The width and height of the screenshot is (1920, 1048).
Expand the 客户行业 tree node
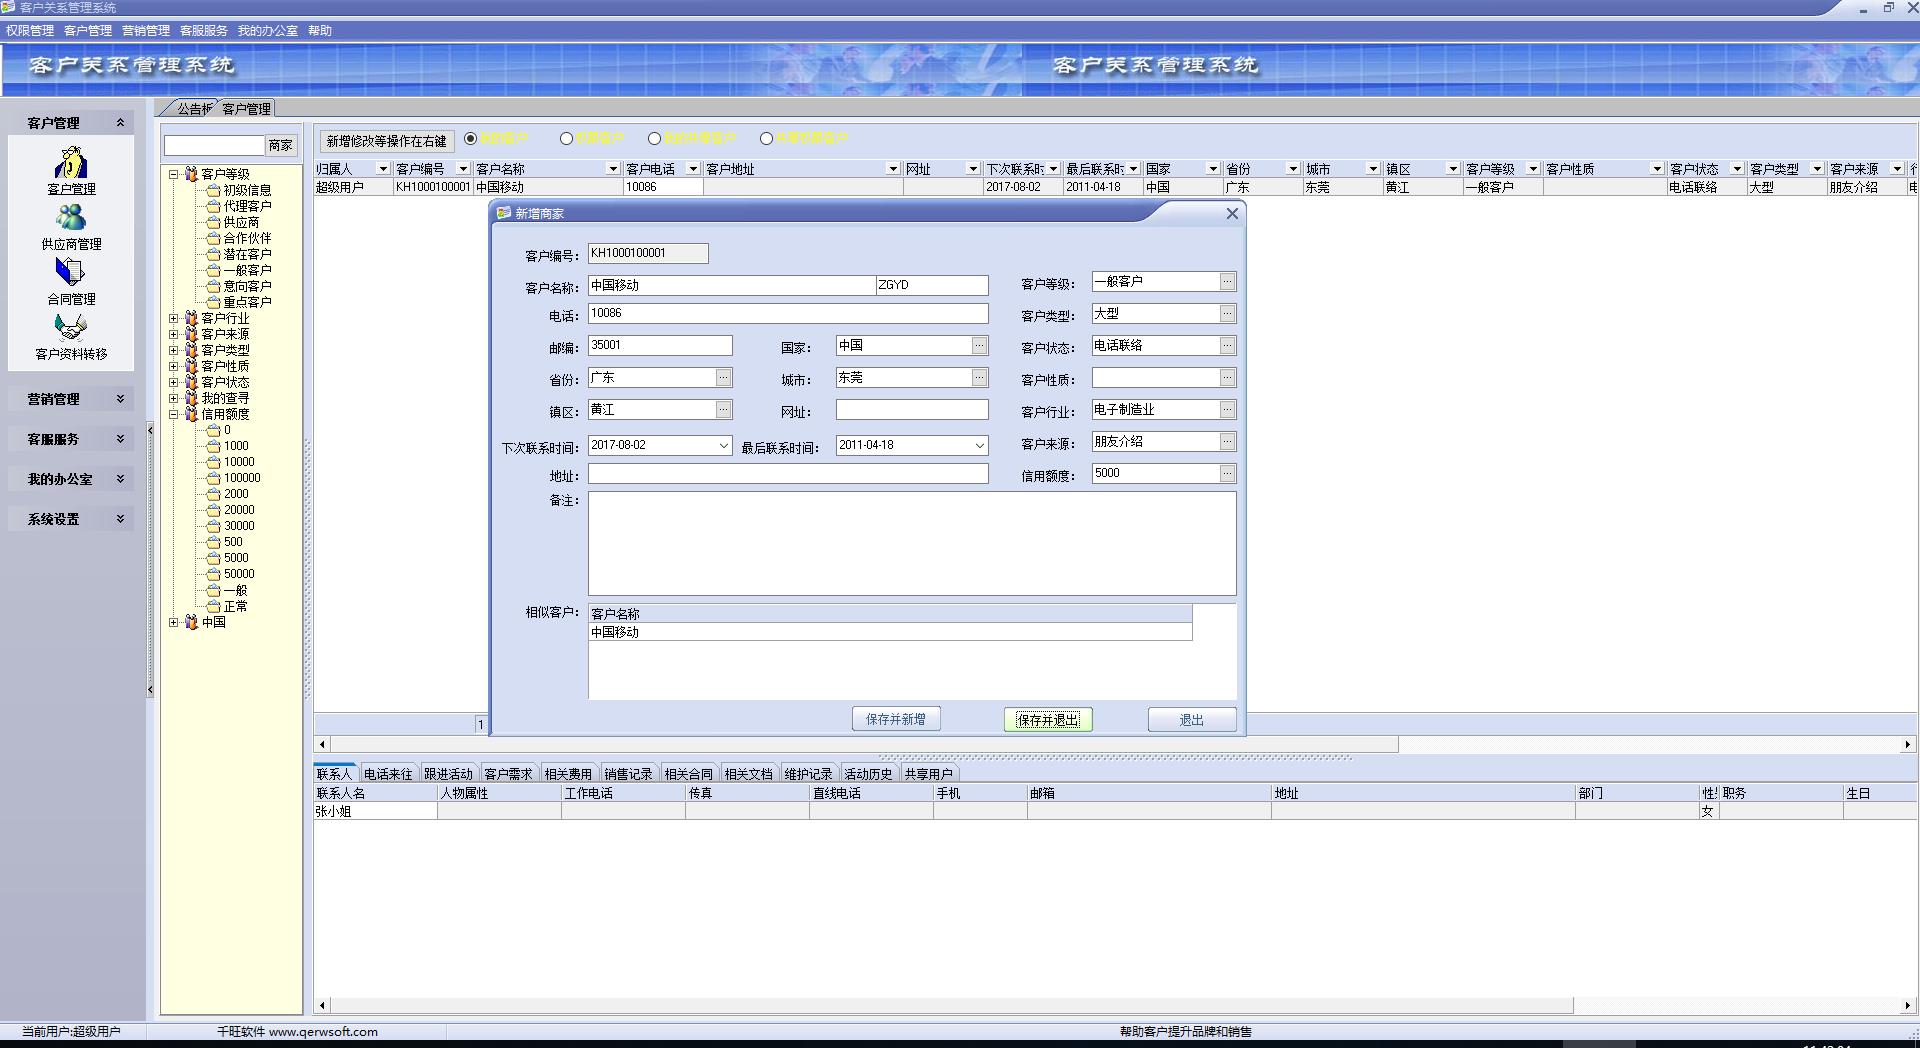(174, 318)
